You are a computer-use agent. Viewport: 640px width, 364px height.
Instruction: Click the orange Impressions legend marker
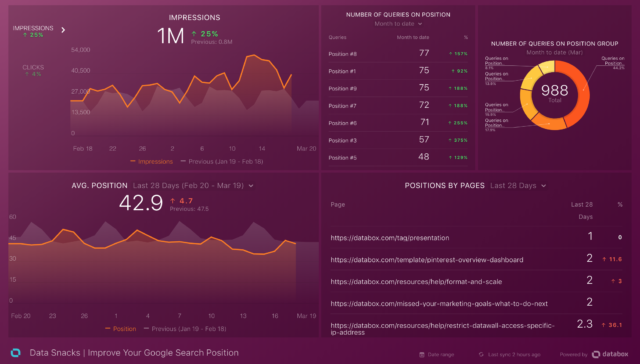(x=133, y=162)
